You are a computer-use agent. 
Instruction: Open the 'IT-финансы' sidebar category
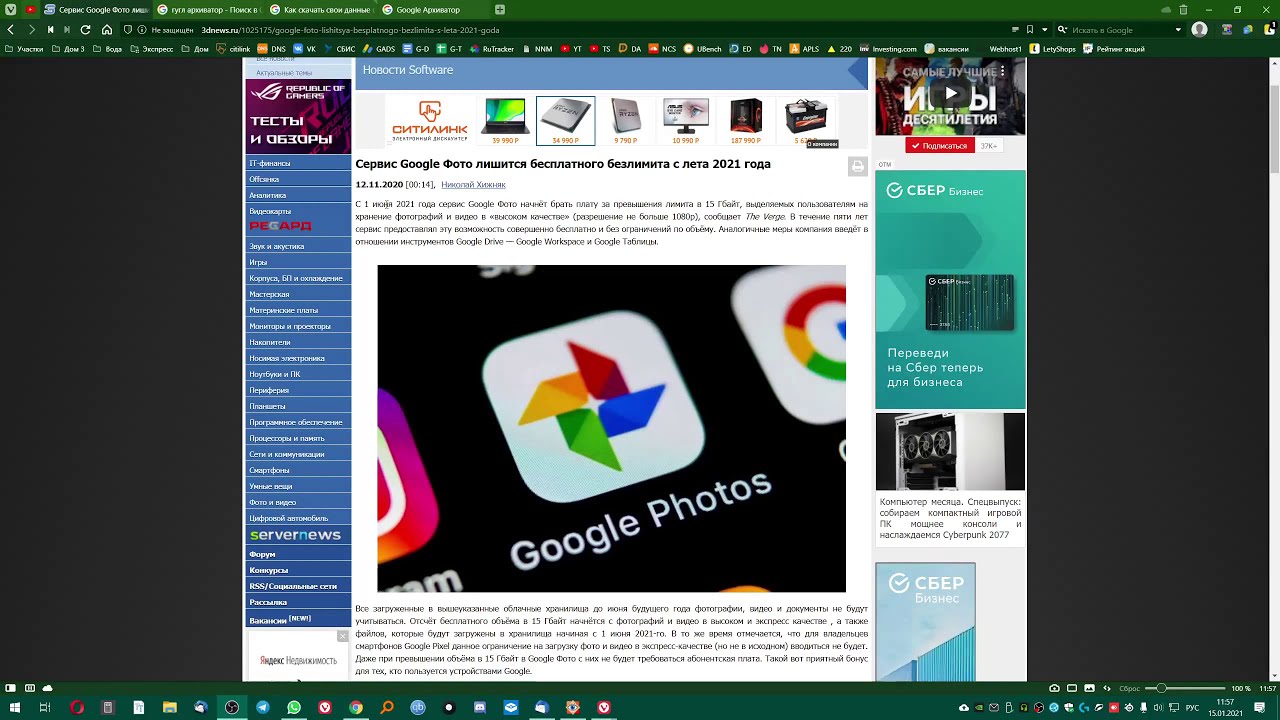[298, 163]
